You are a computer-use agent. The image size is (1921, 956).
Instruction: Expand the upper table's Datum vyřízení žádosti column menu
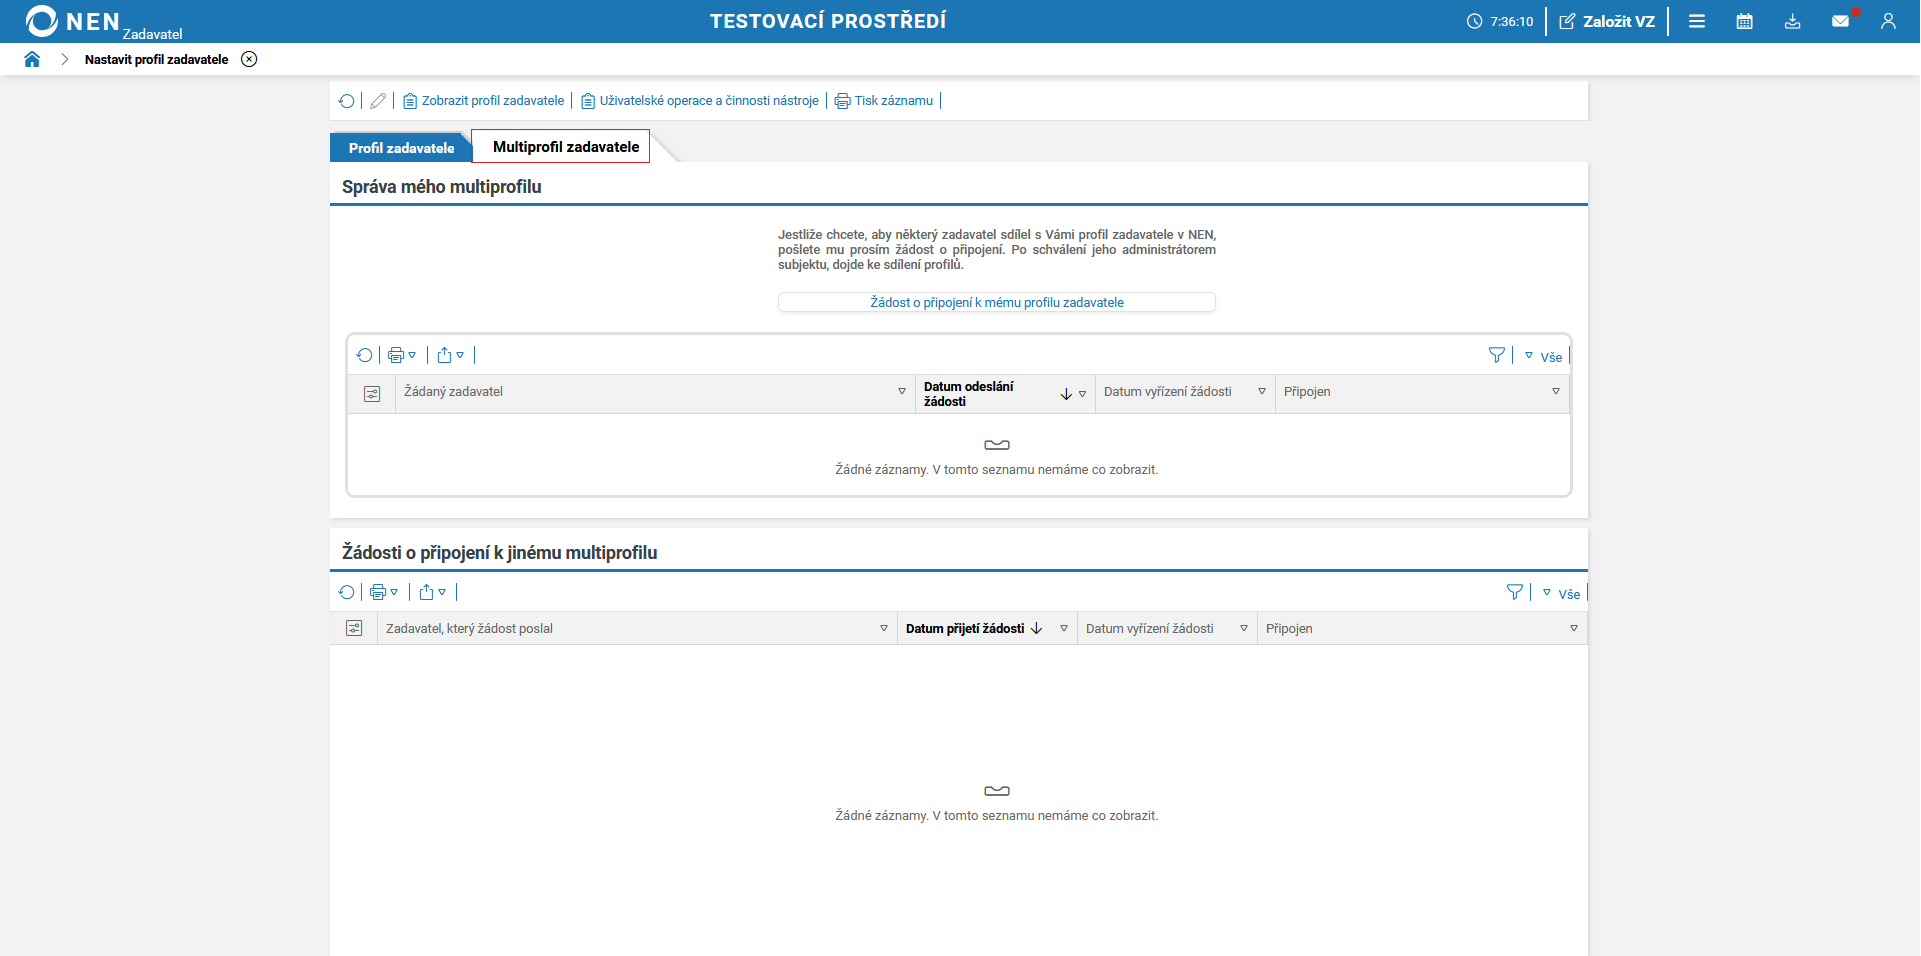click(x=1262, y=391)
